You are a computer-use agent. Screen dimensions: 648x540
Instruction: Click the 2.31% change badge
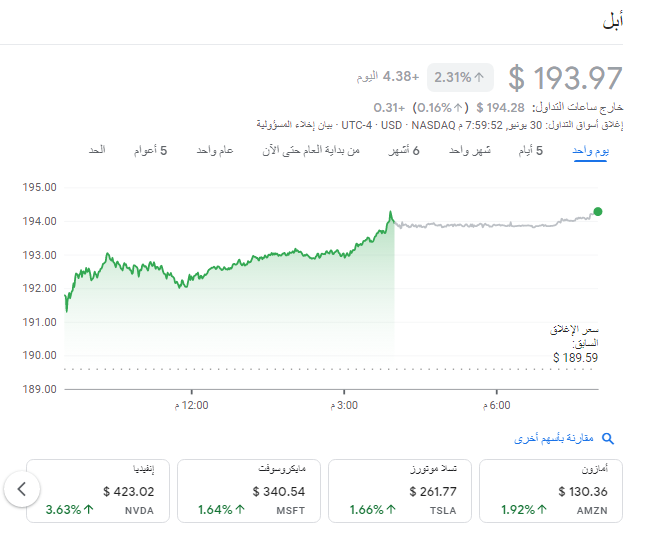[459, 77]
